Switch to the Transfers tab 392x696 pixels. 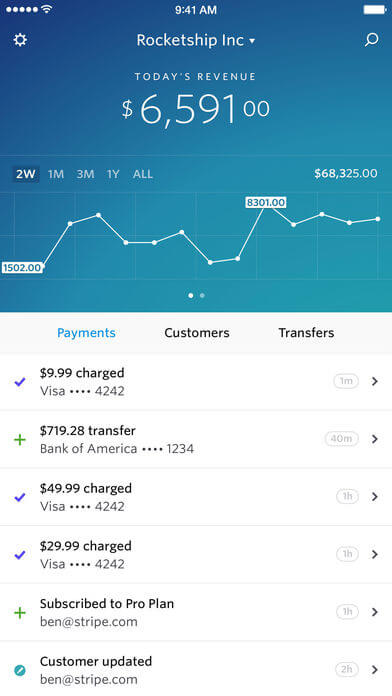pyautogui.click(x=306, y=333)
